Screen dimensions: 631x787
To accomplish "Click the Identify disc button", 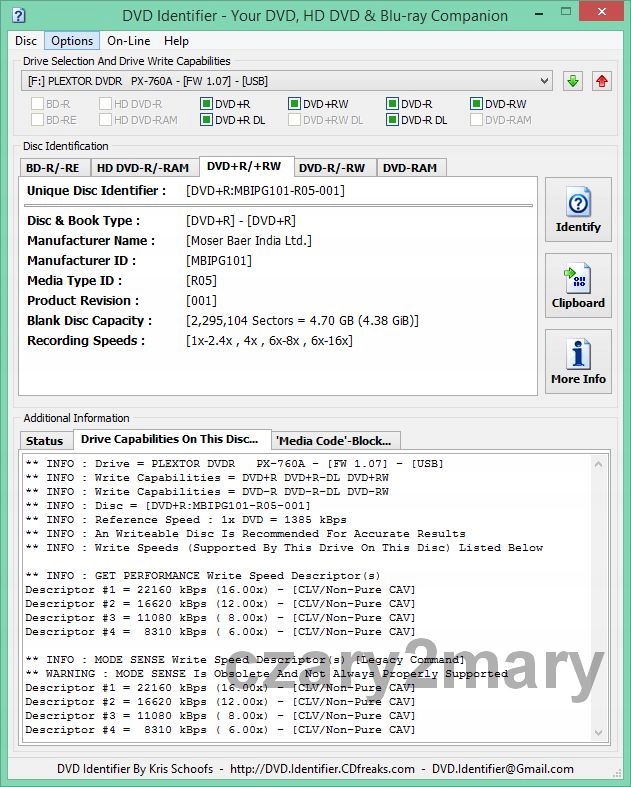I will [x=578, y=210].
